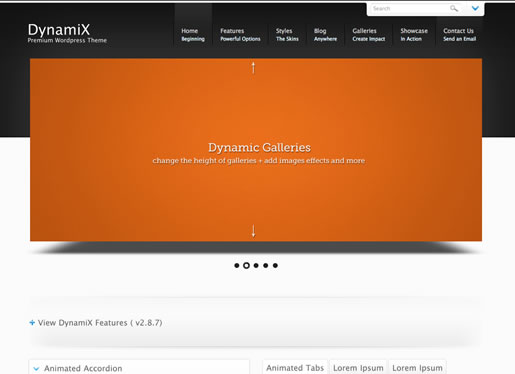The height and width of the screenshot is (374, 515).
Task: Select the fifth slider pagination dot
Action: (275, 265)
